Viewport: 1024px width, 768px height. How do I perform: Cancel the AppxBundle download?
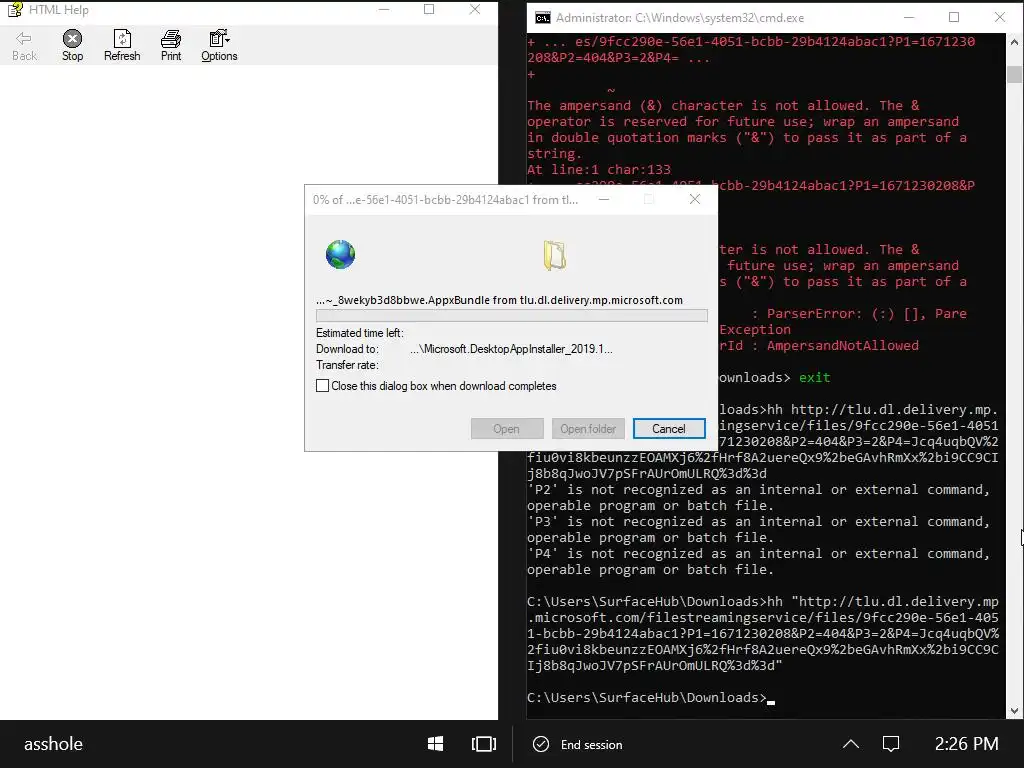click(x=669, y=429)
